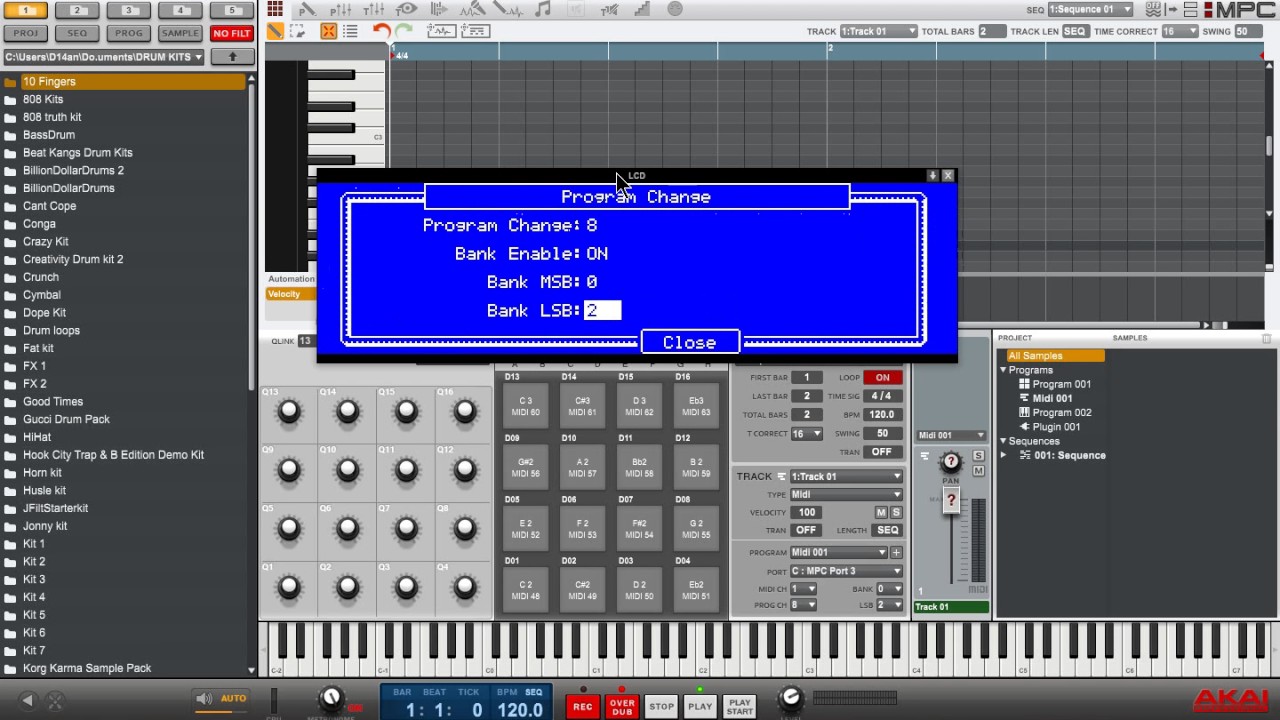Image resolution: width=1280 pixels, height=720 pixels.
Task: Open the PORT C : MPC Port 3 dropdown
Action: click(846, 571)
